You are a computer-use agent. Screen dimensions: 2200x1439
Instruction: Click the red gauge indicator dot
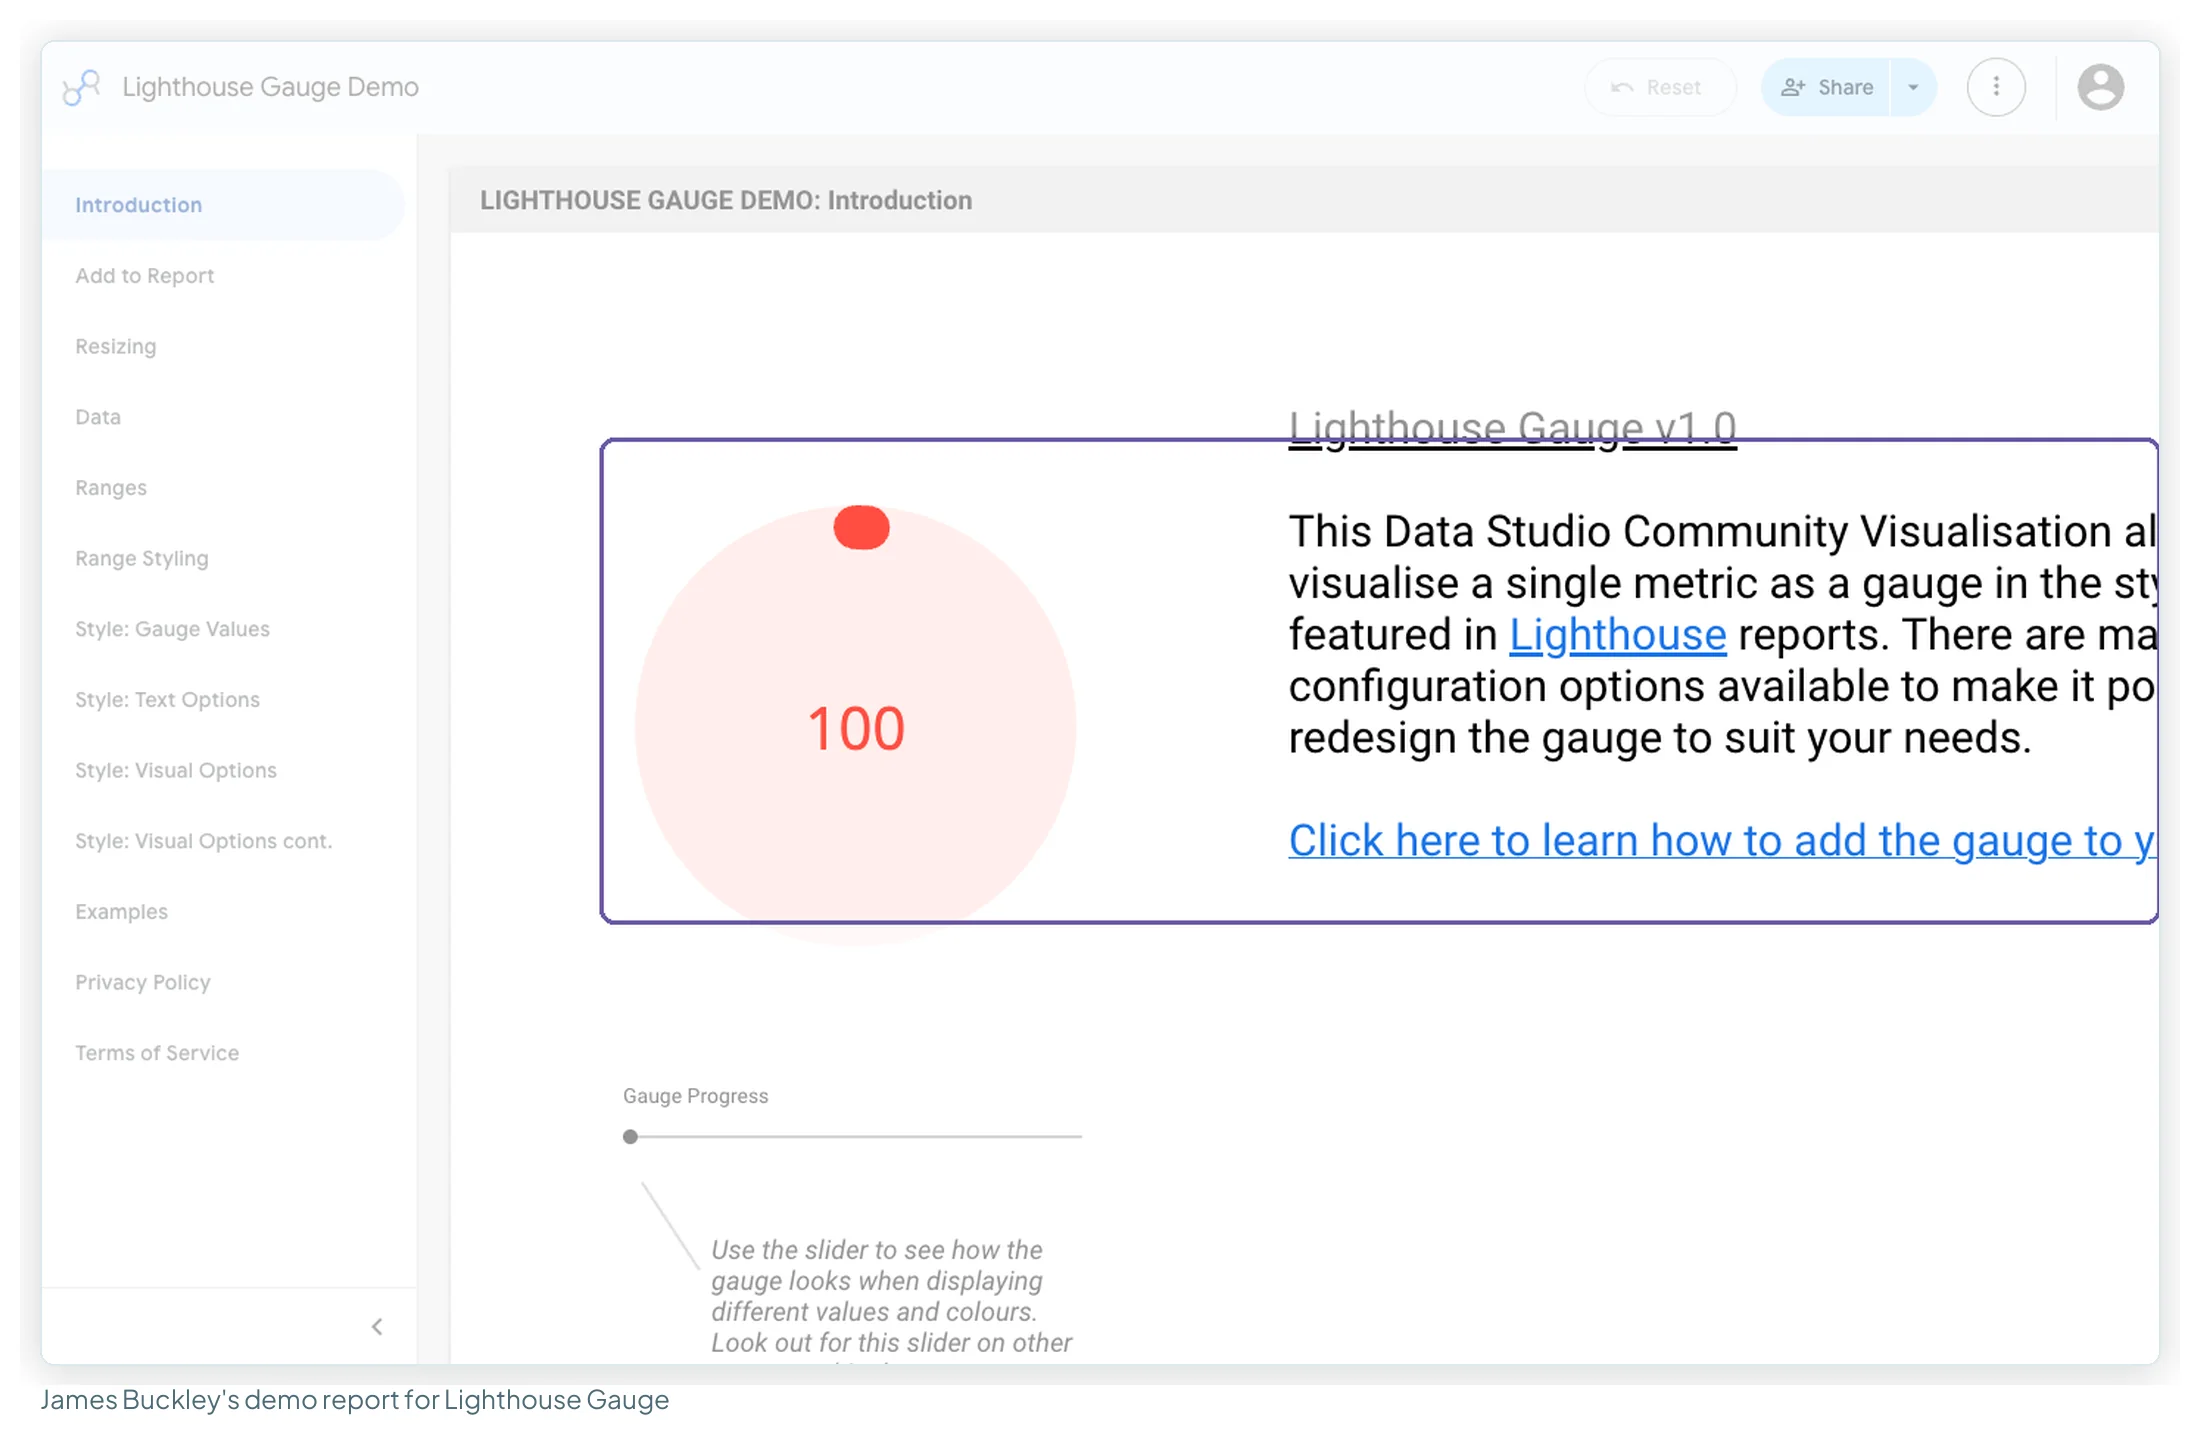tap(861, 528)
